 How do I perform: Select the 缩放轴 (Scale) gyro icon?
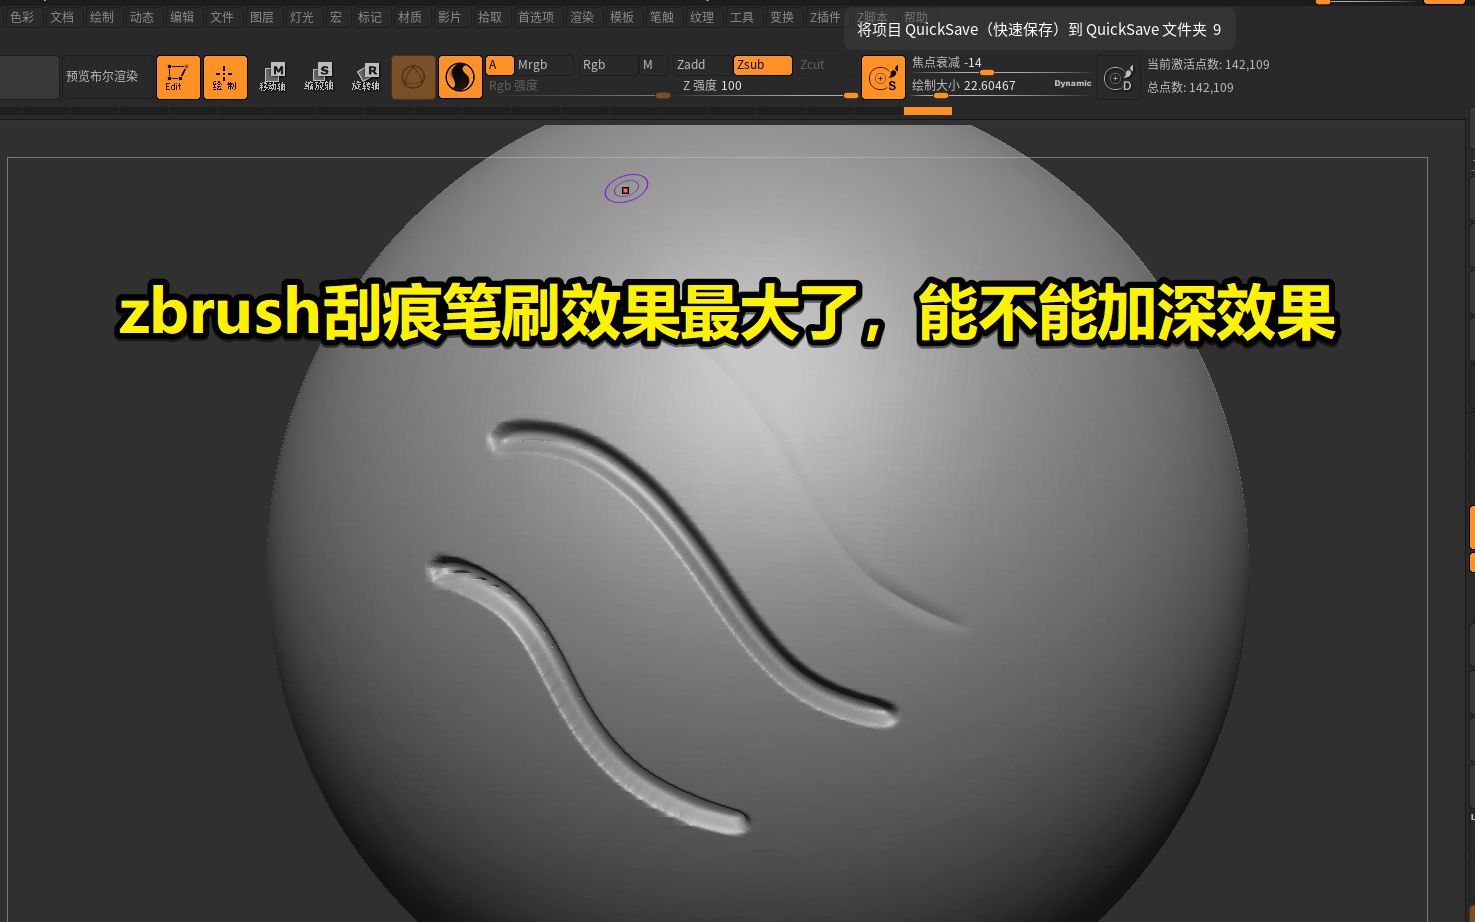320,77
